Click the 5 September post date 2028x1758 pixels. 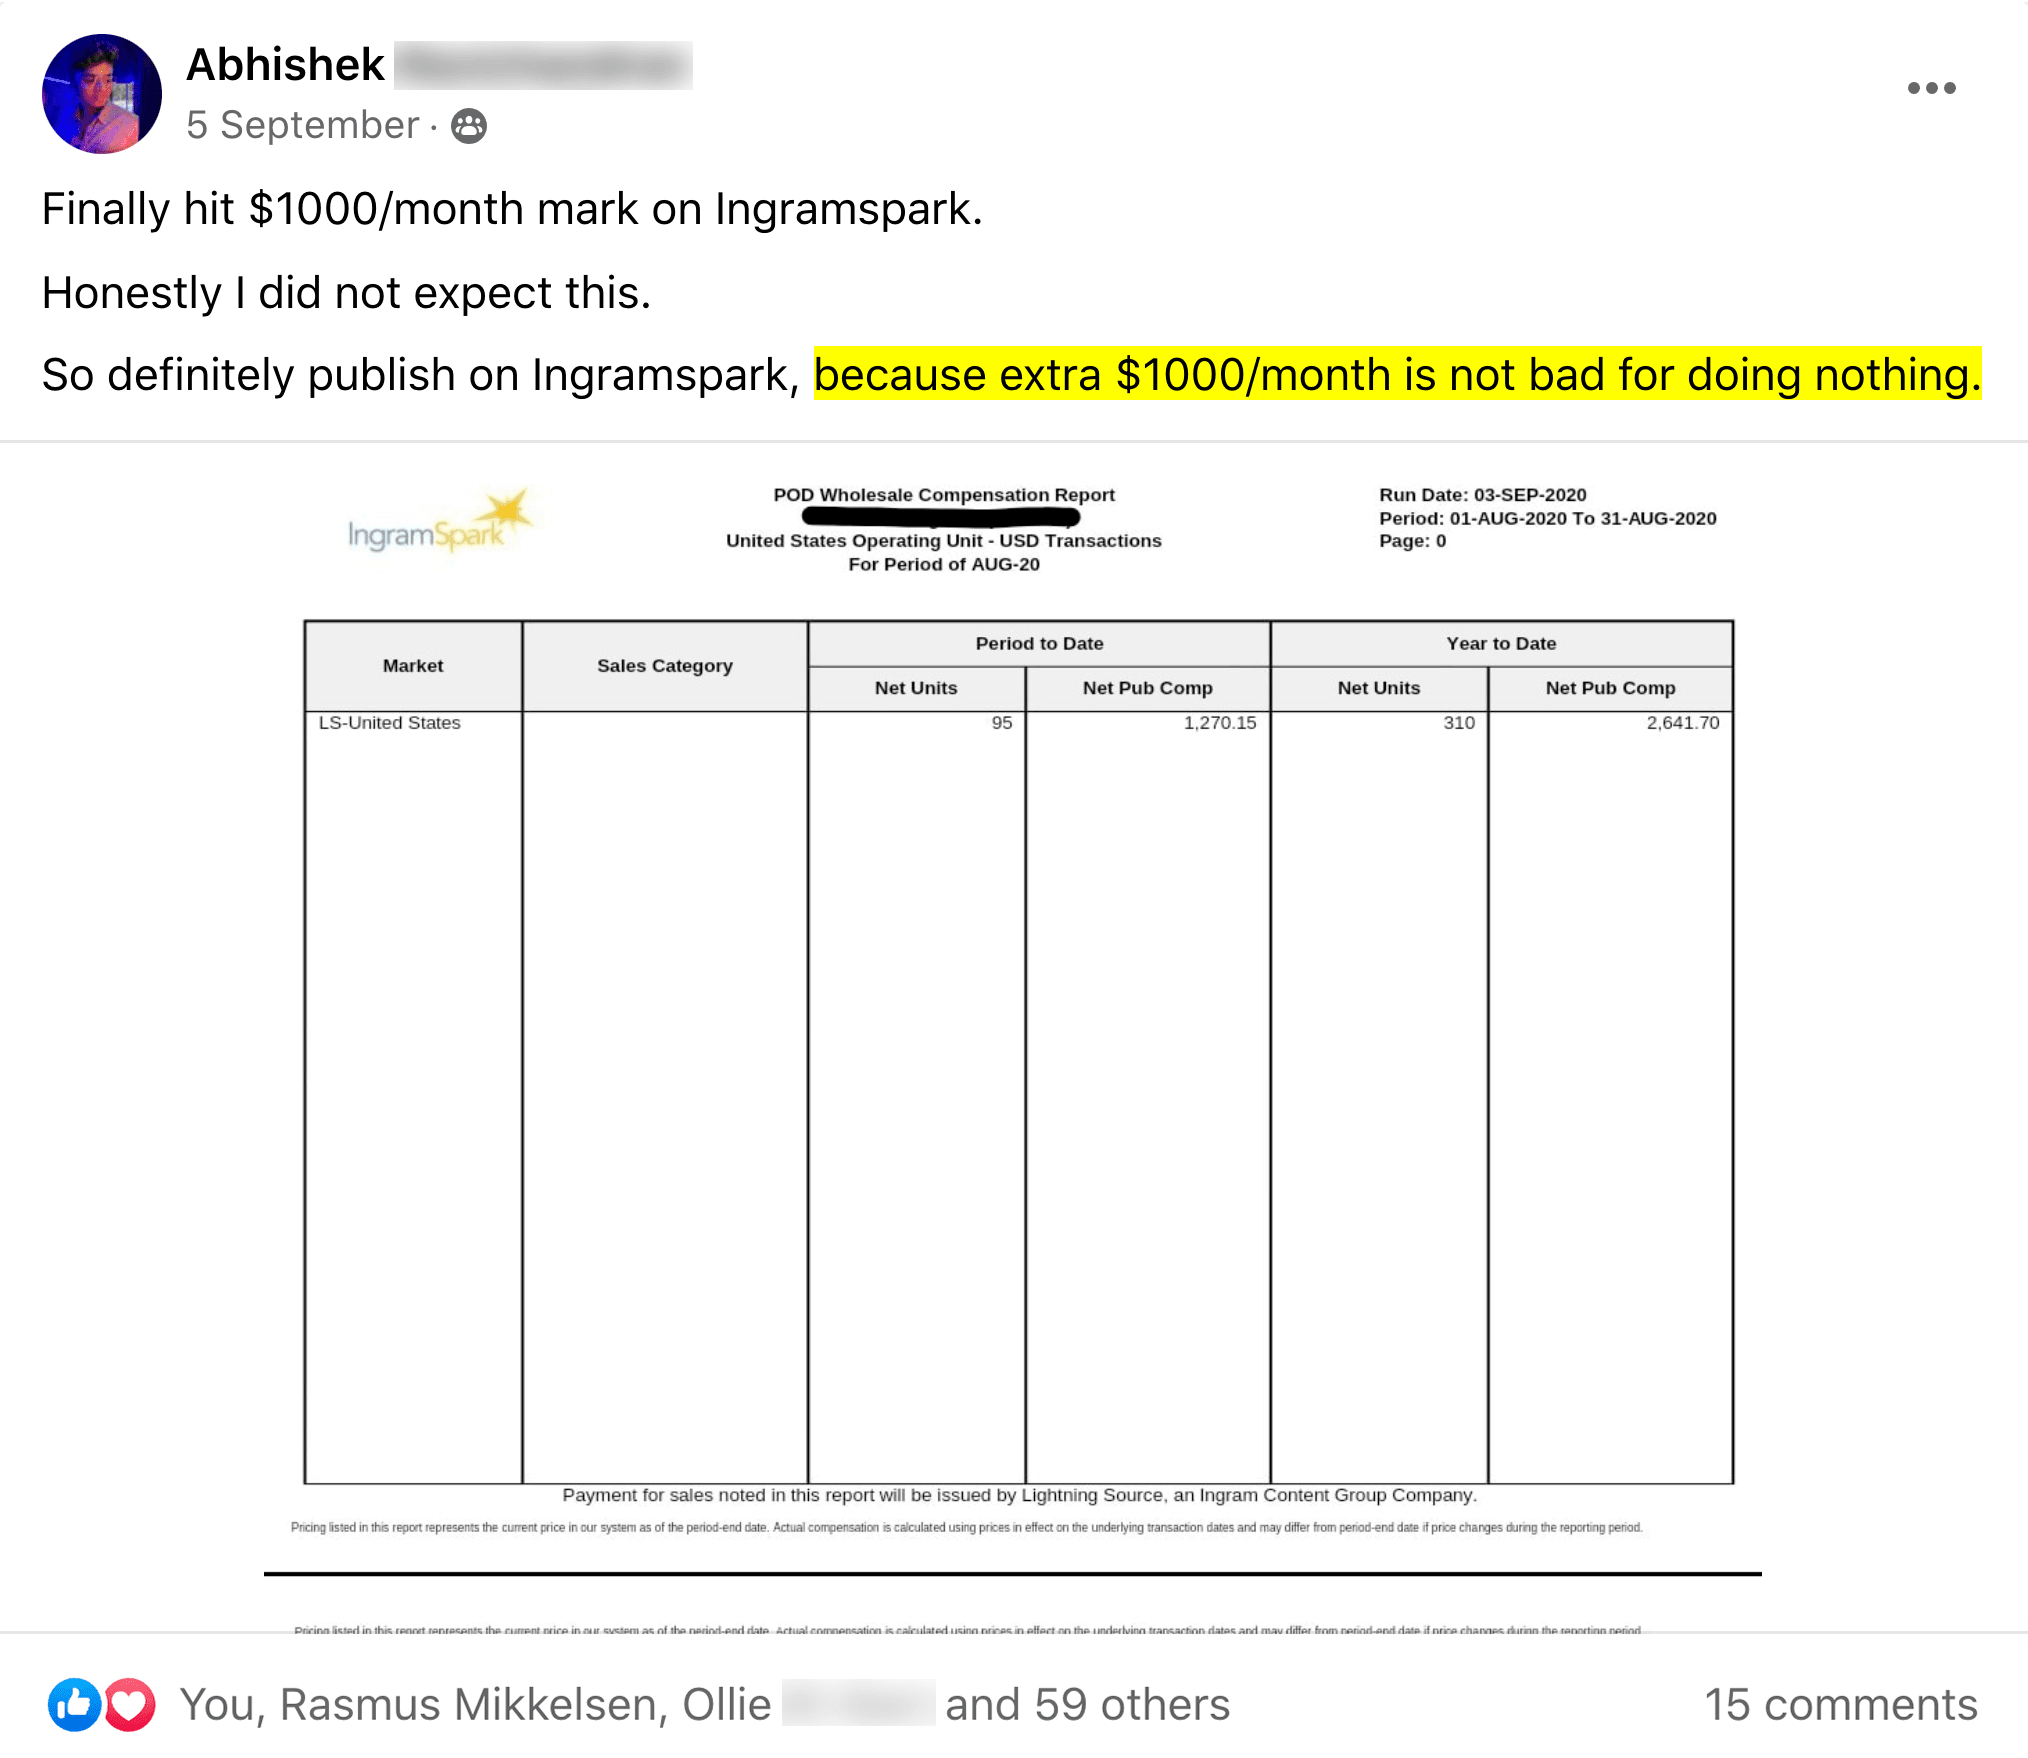(x=302, y=126)
